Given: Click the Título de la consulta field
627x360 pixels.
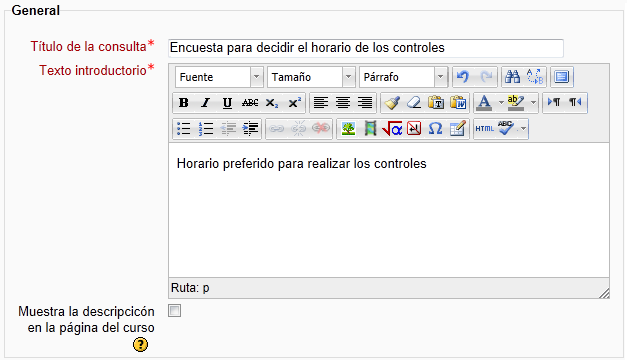Looking at the screenshot, I should point(366,48).
